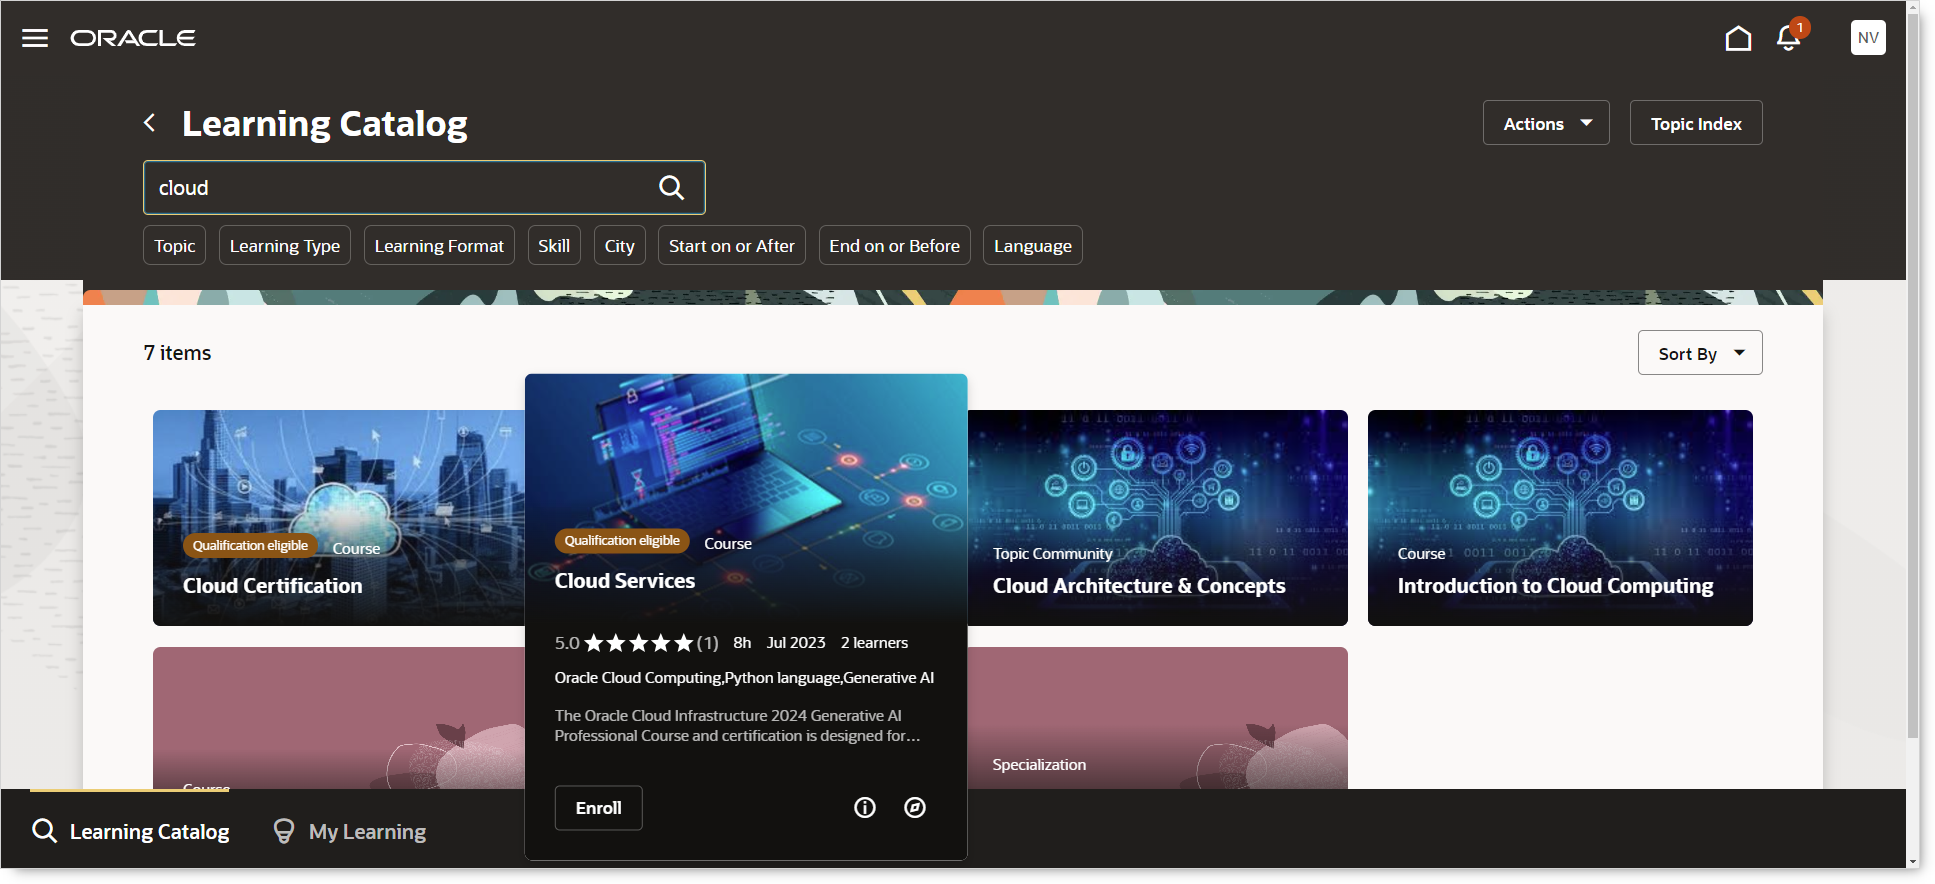The width and height of the screenshot is (1935, 884).
Task: Click the Oracle logo
Action: [x=133, y=38]
